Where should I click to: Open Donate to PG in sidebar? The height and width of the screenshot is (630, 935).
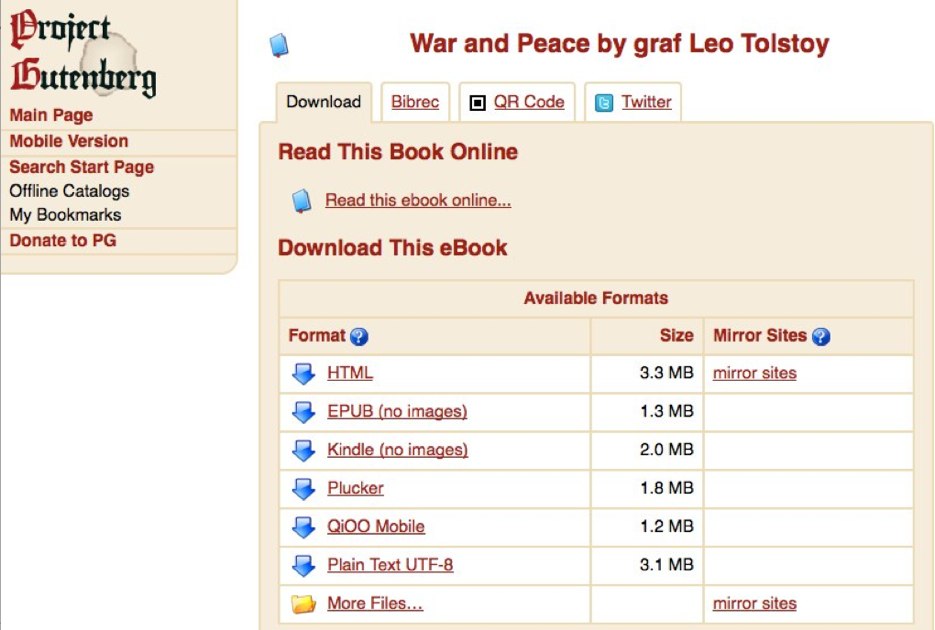click(63, 240)
